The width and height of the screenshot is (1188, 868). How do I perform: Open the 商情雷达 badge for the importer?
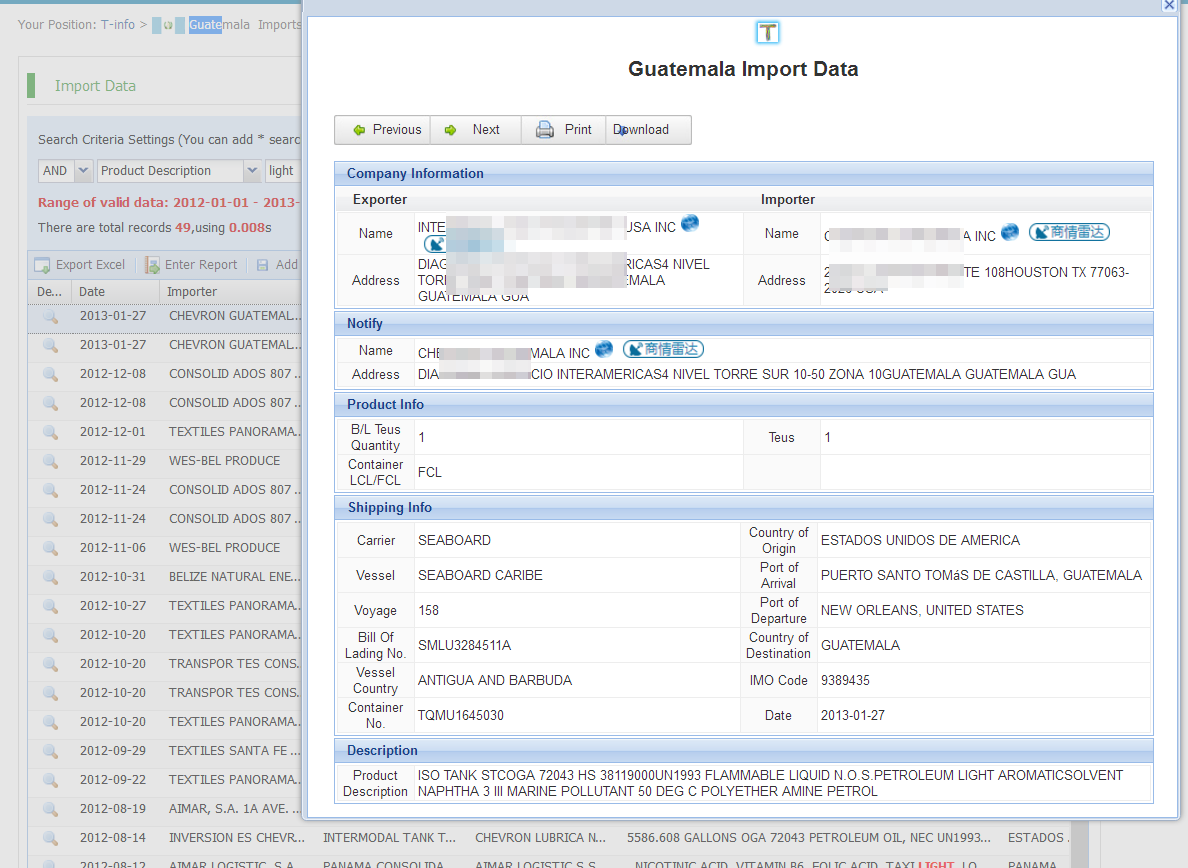pyautogui.click(x=1069, y=232)
